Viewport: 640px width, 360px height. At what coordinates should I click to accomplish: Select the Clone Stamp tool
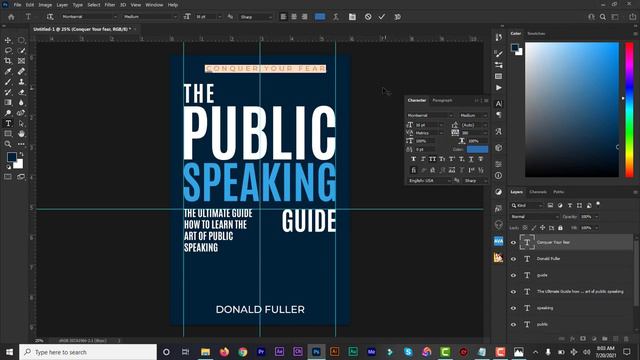(x=21, y=82)
